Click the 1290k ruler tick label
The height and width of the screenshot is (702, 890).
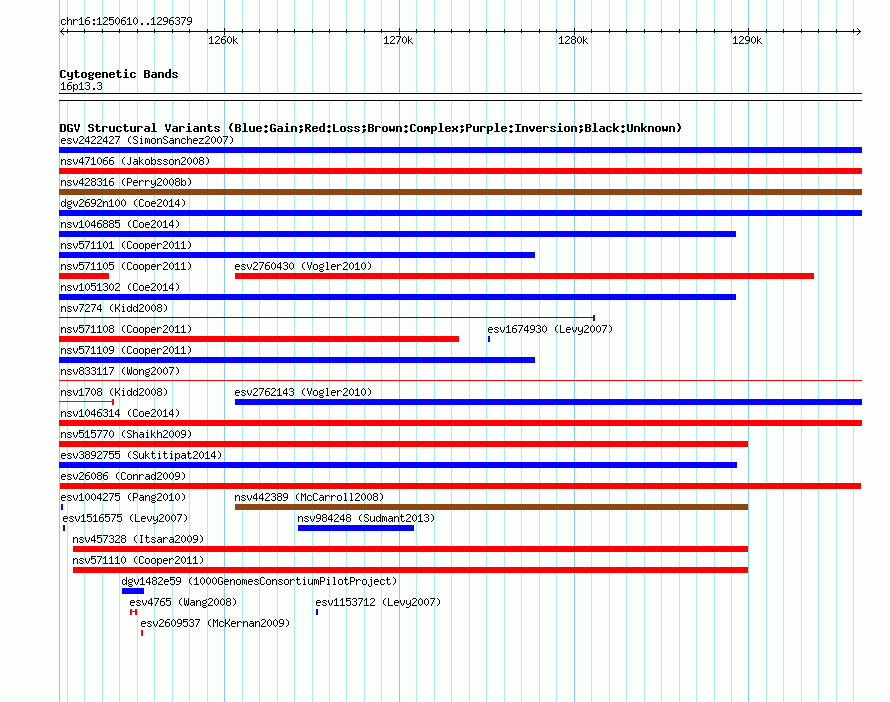pos(747,40)
